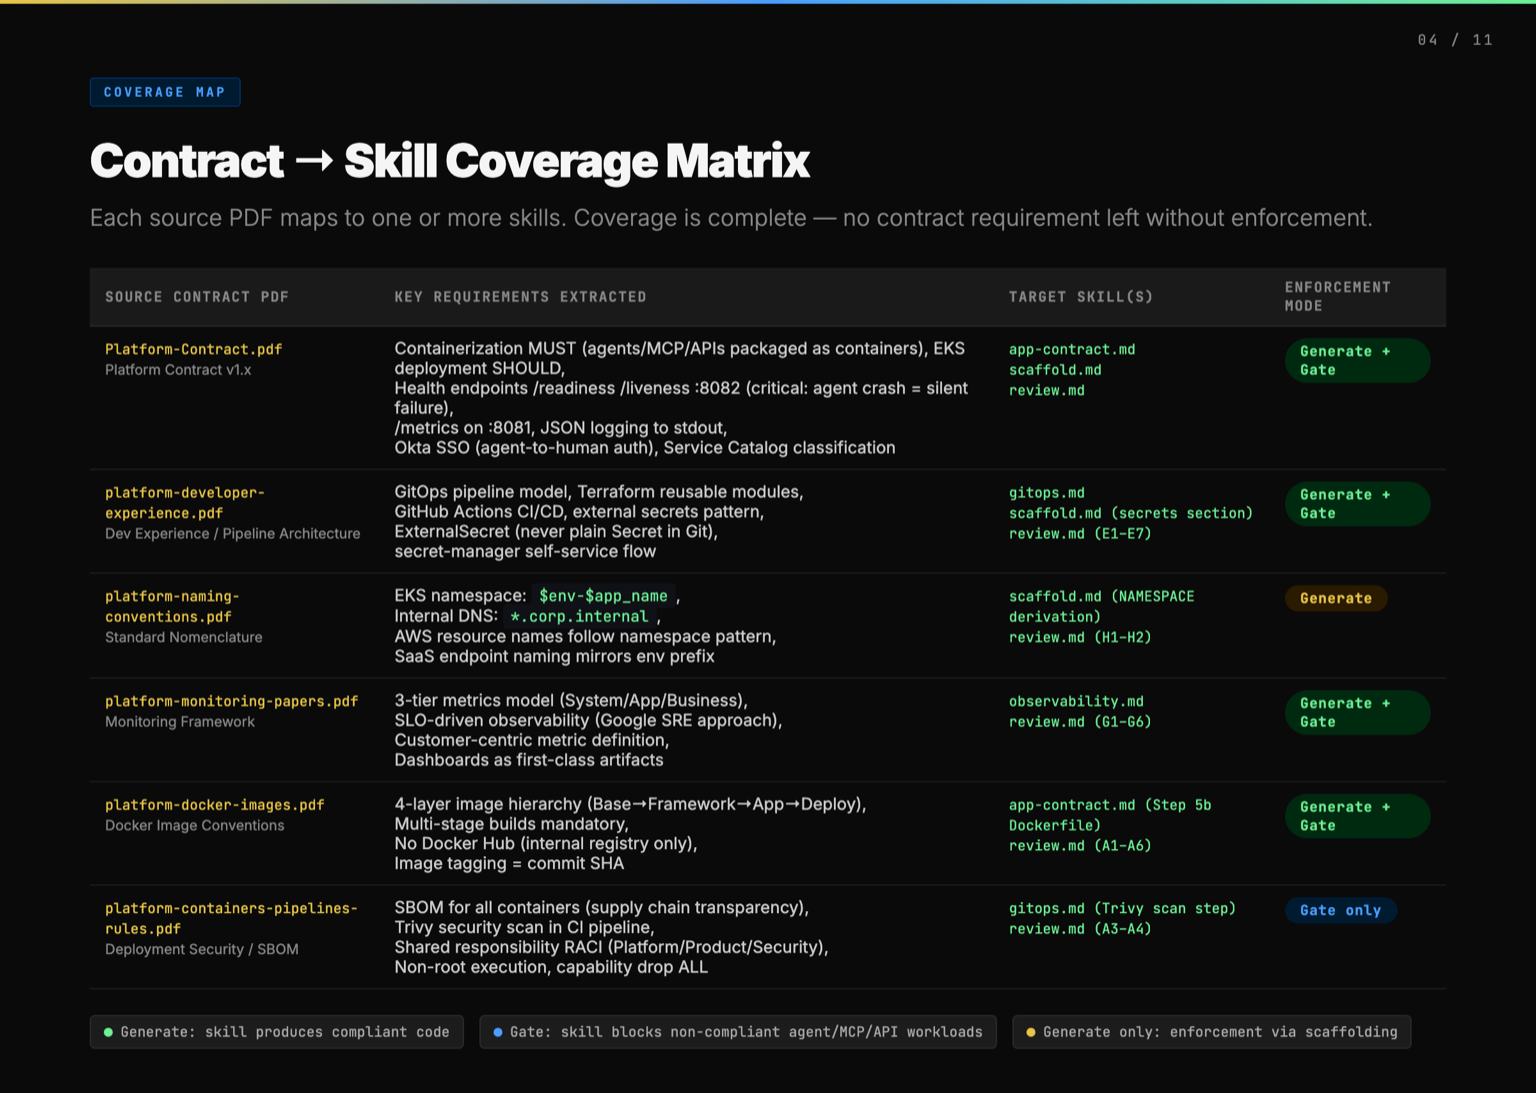Click the SOURCE CONTRACT PDF column header
The image size is (1536, 1093).
pyautogui.click(x=197, y=297)
